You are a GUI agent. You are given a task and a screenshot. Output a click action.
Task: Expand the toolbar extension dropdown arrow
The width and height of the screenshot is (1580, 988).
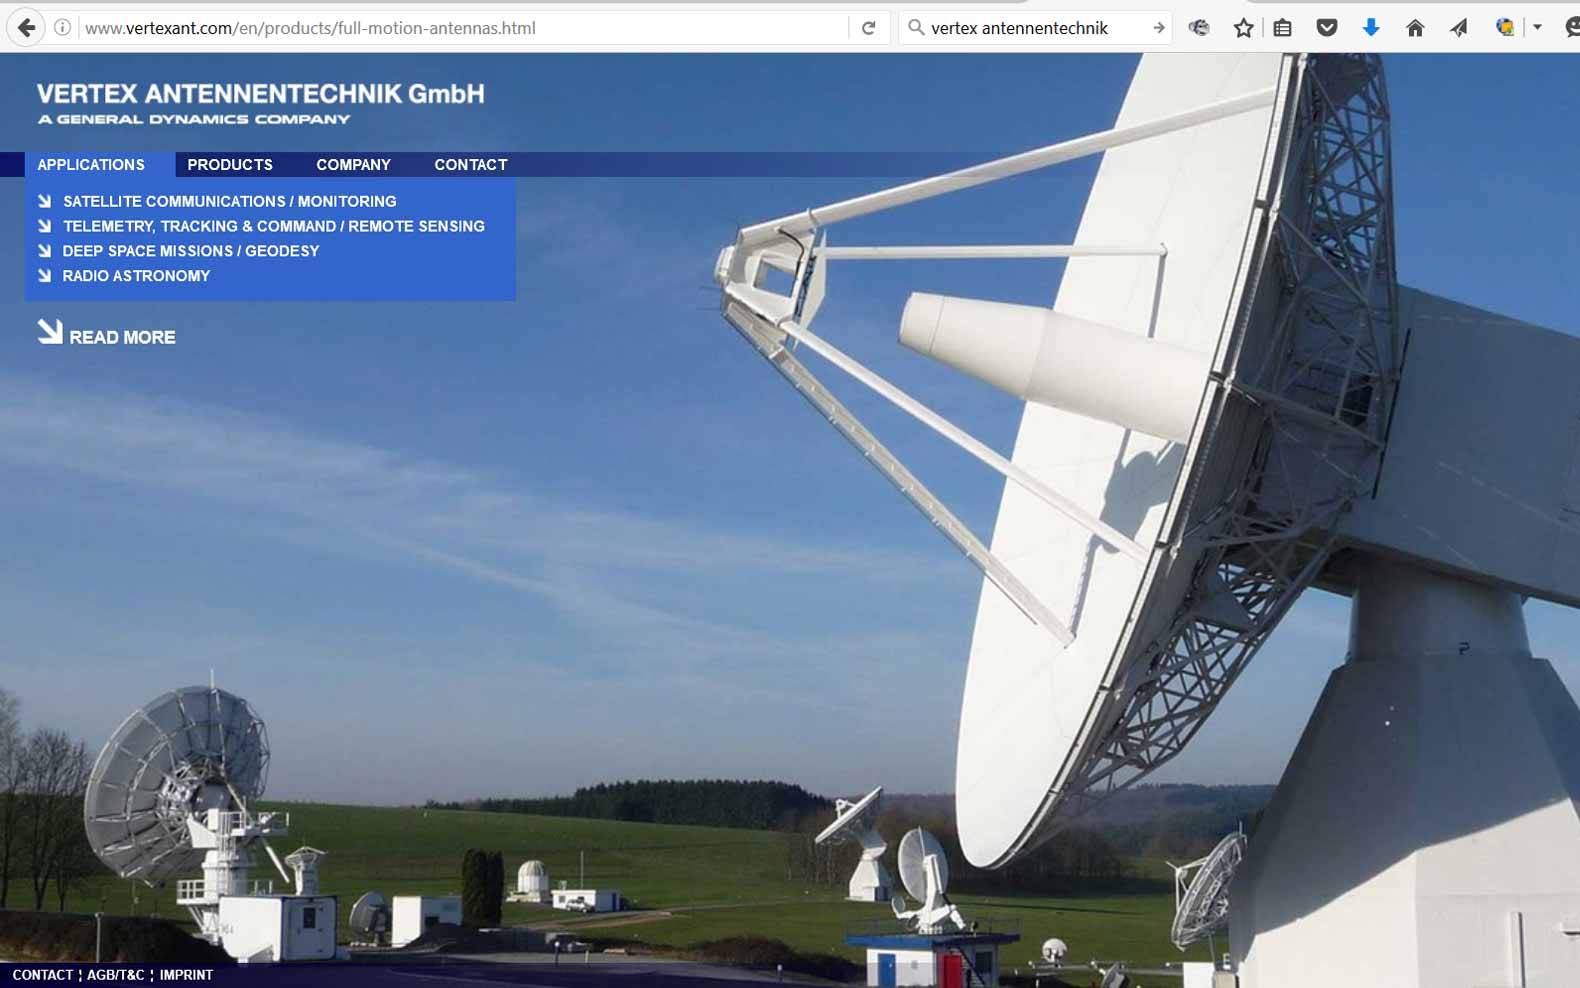click(x=1538, y=28)
